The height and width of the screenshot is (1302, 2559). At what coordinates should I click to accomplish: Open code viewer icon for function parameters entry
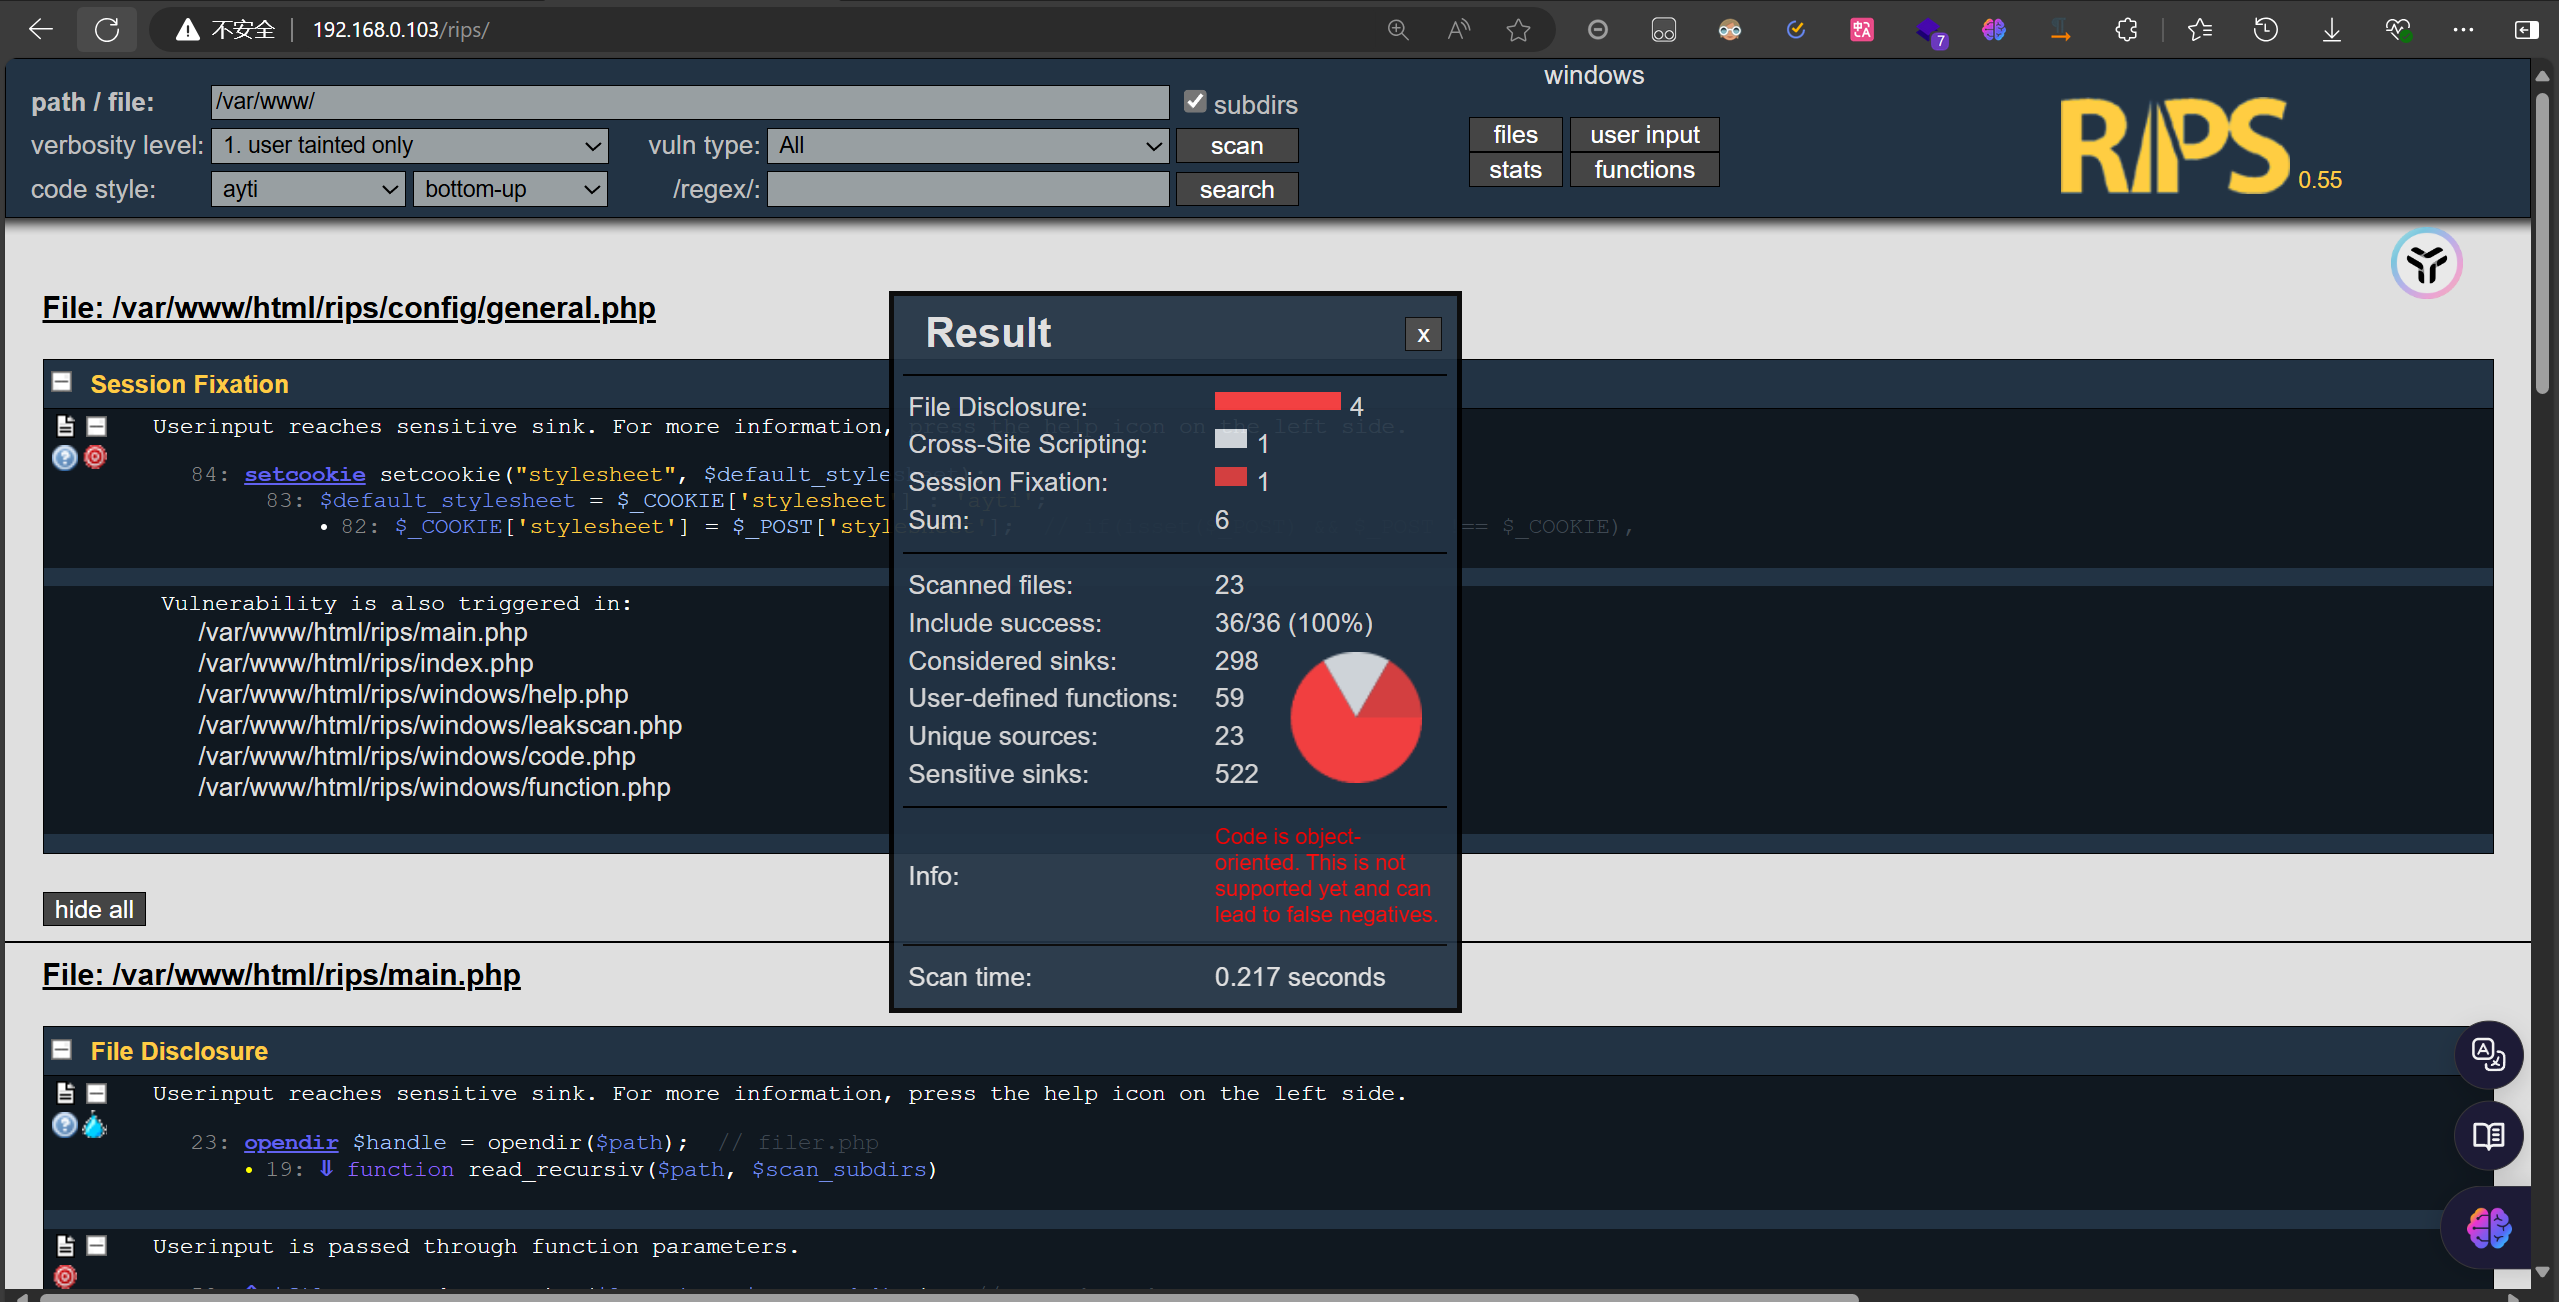(x=65, y=1246)
